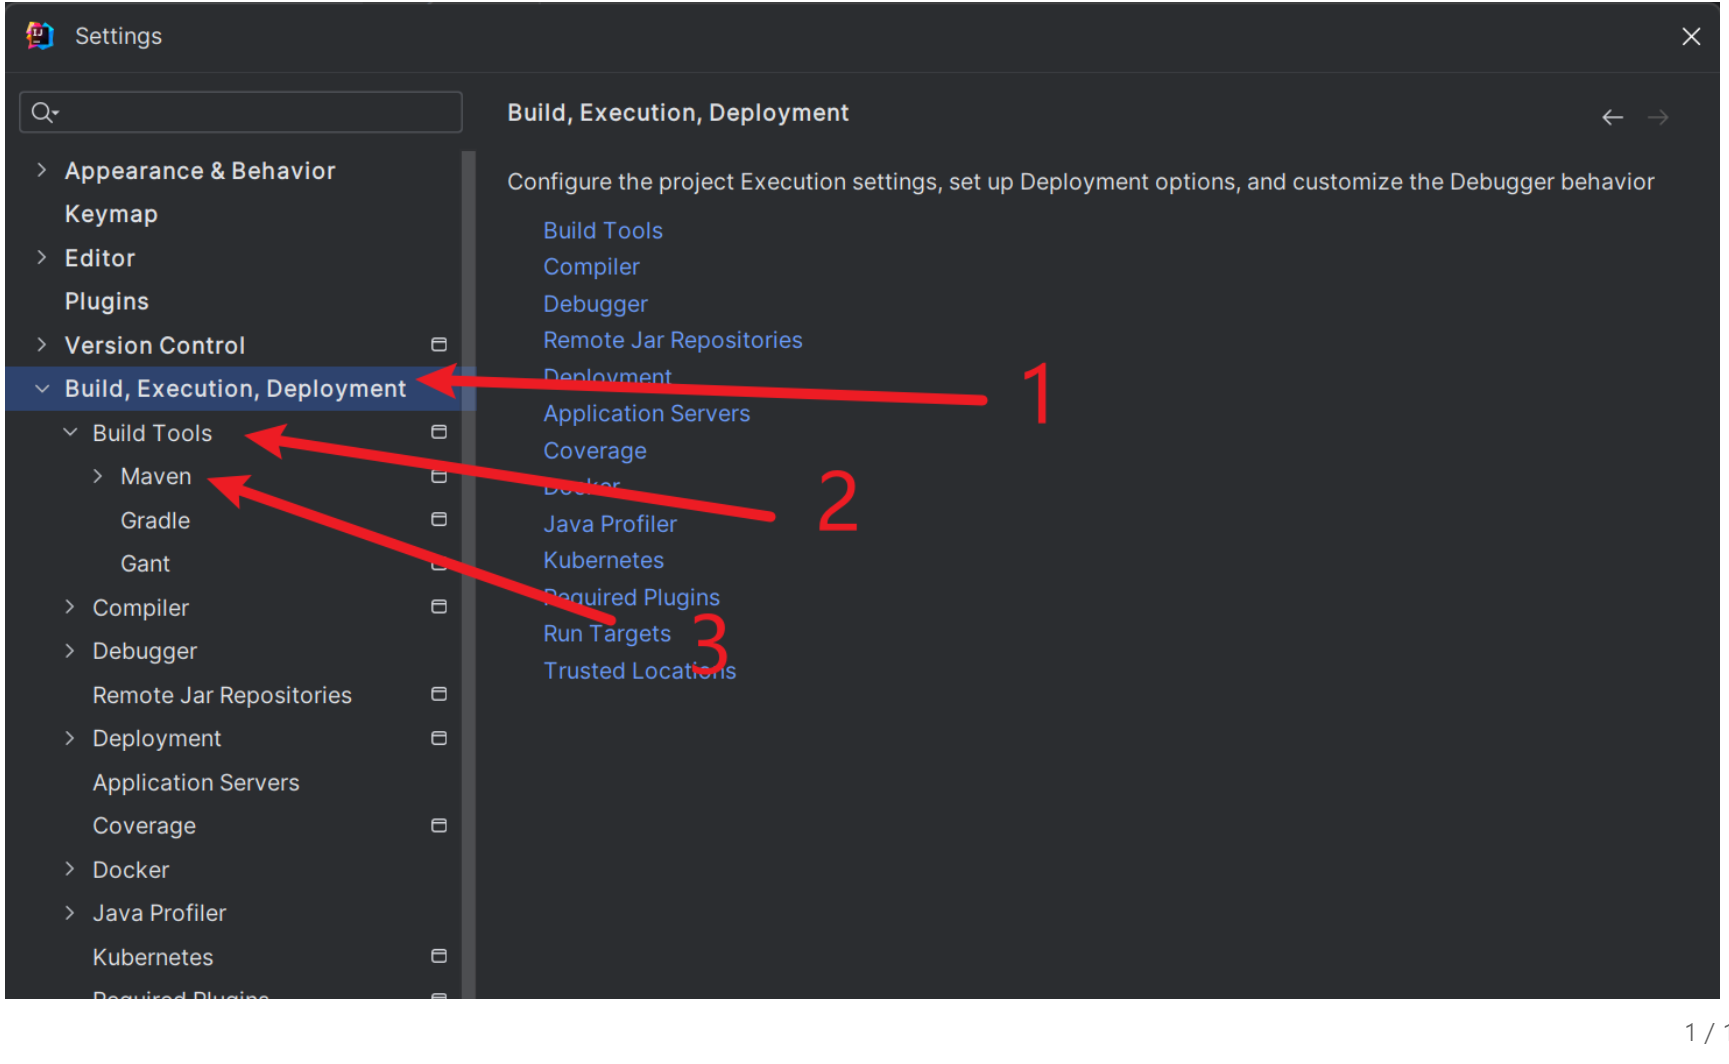Click the forward navigation arrow
This screenshot has width=1729, height=1064.
(1658, 118)
